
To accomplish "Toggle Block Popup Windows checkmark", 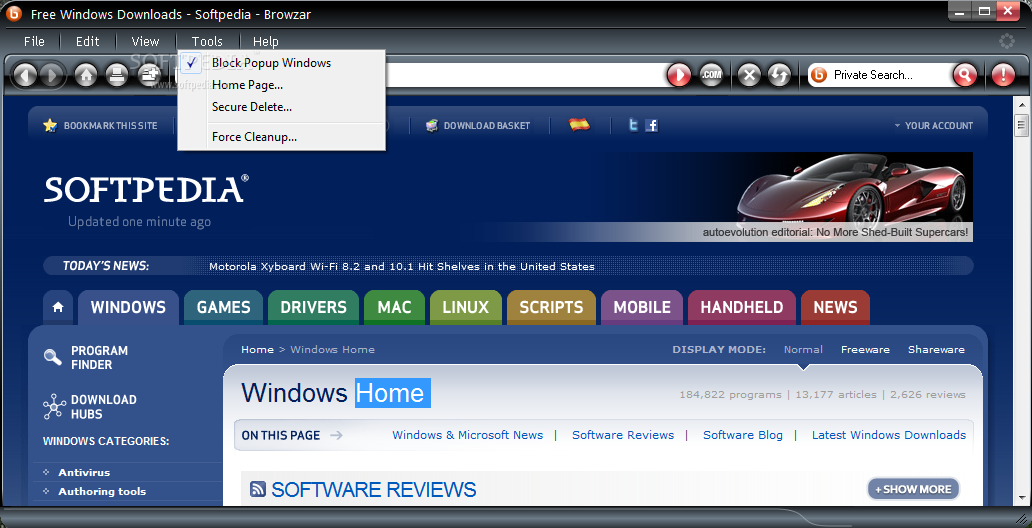I will (192, 63).
